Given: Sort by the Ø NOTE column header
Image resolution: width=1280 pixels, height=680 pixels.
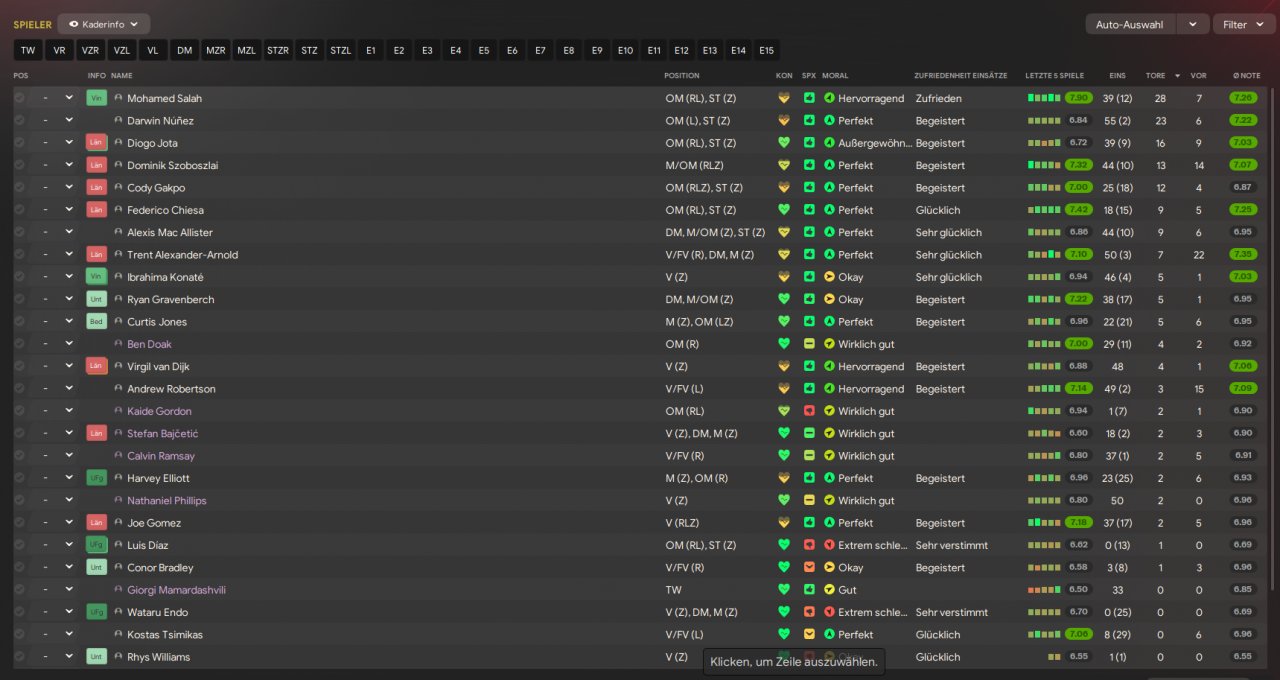Looking at the screenshot, I should [x=1246, y=76].
